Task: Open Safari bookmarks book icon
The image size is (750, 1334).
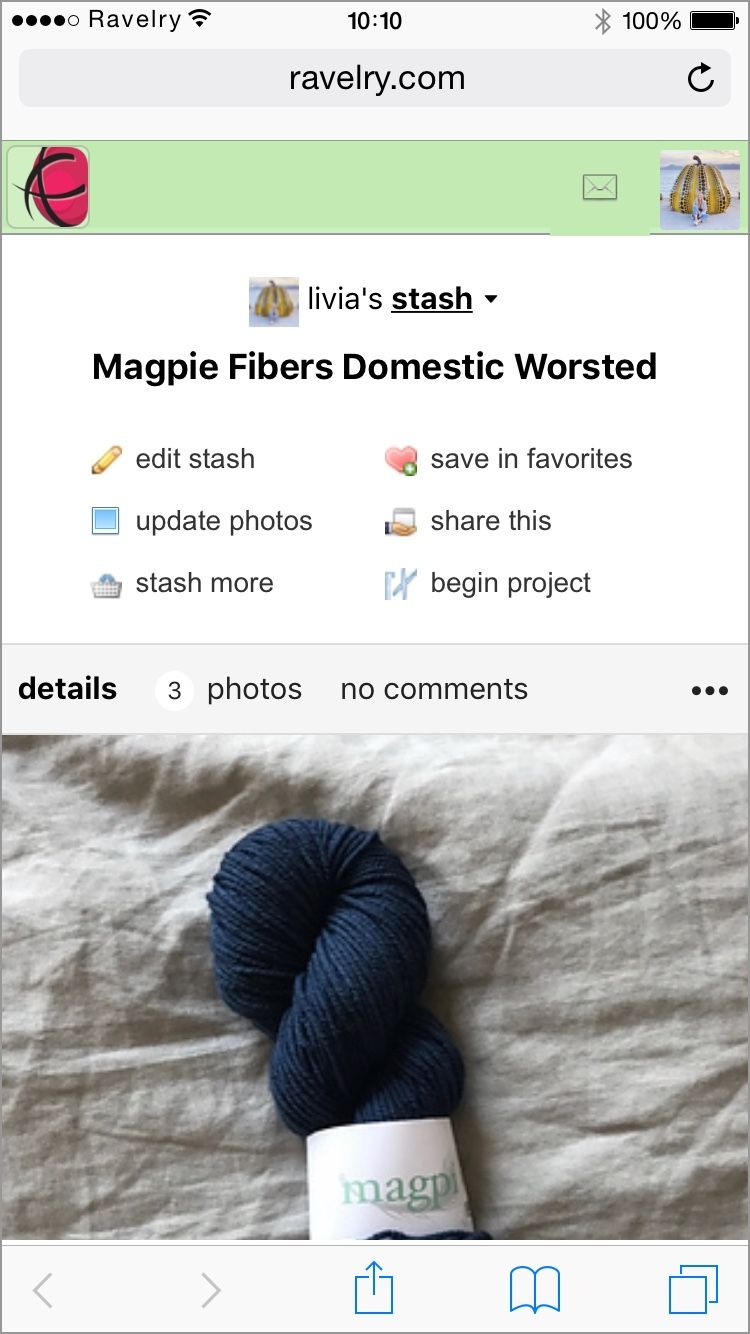Action: pyautogui.click(x=535, y=1289)
